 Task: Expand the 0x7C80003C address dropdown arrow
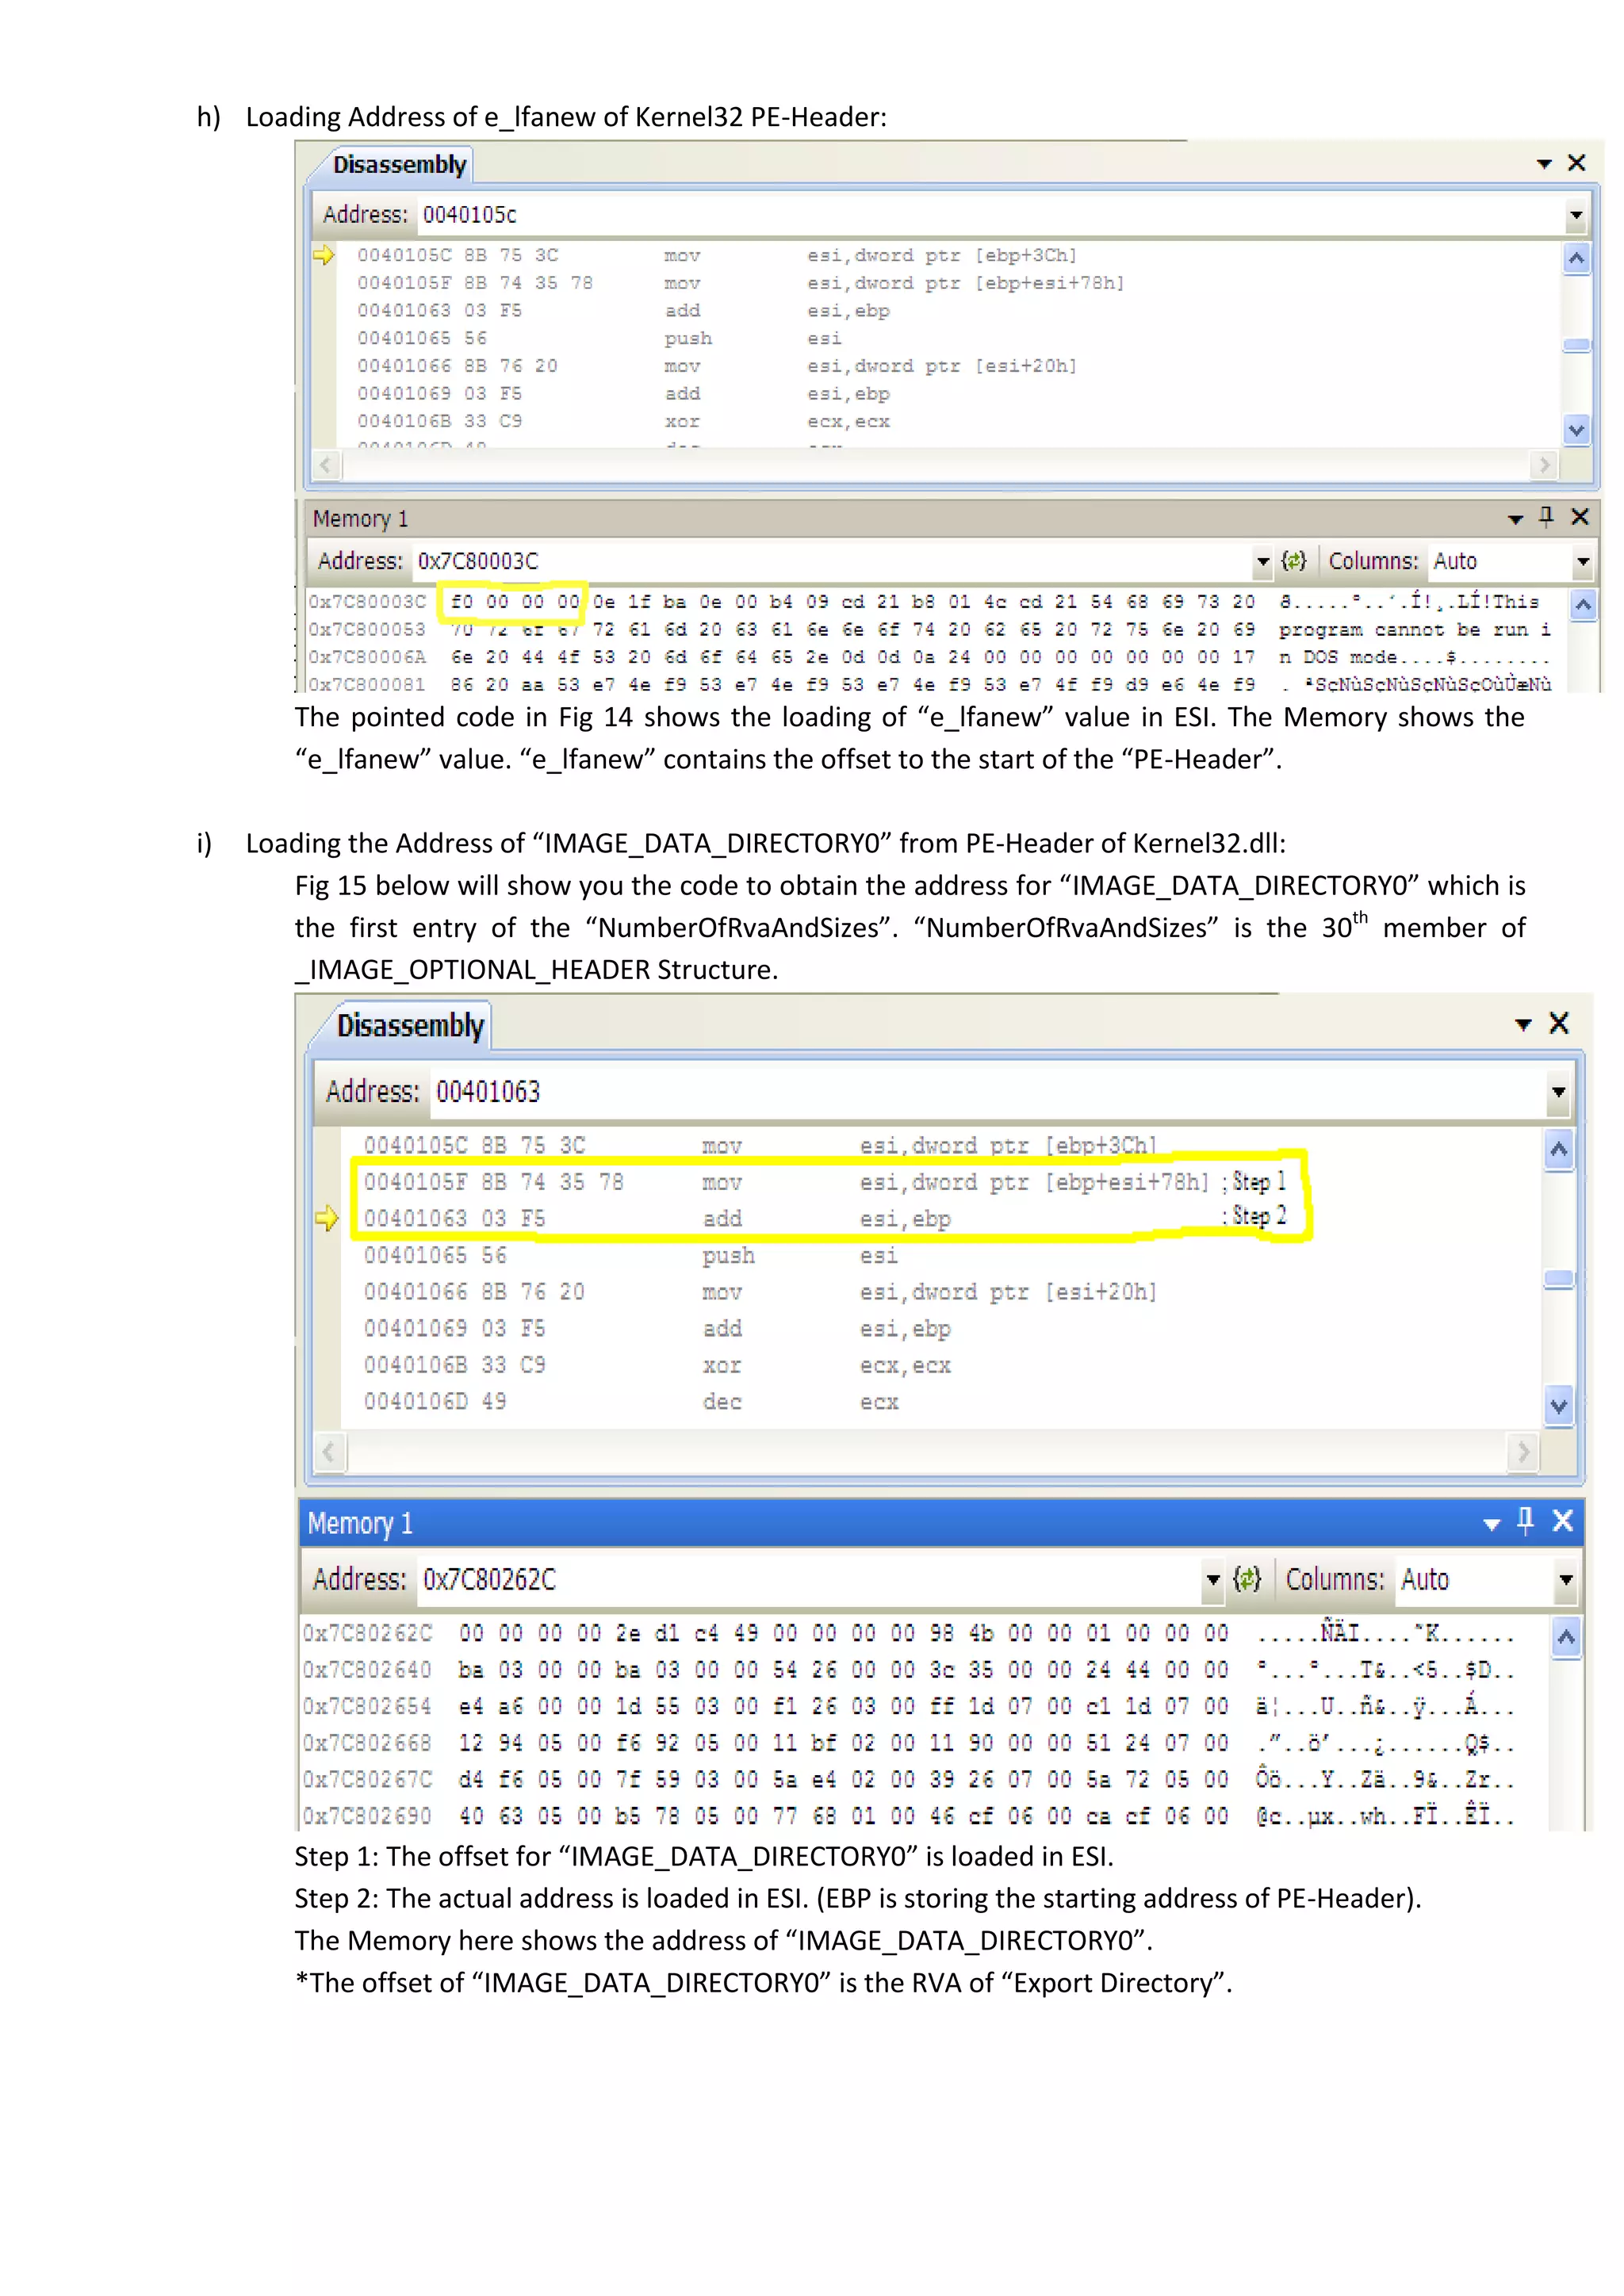1262,561
